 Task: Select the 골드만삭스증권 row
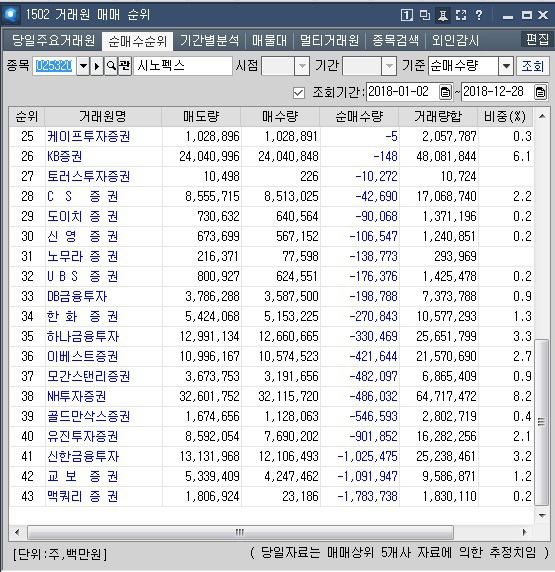click(271, 416)
